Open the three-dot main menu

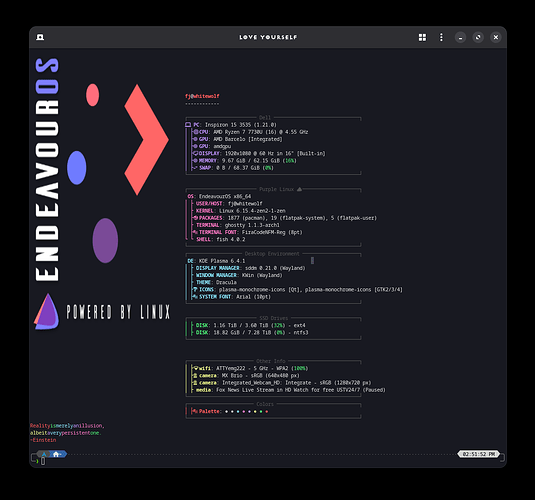pyautogui.click(x=441, y=37)
